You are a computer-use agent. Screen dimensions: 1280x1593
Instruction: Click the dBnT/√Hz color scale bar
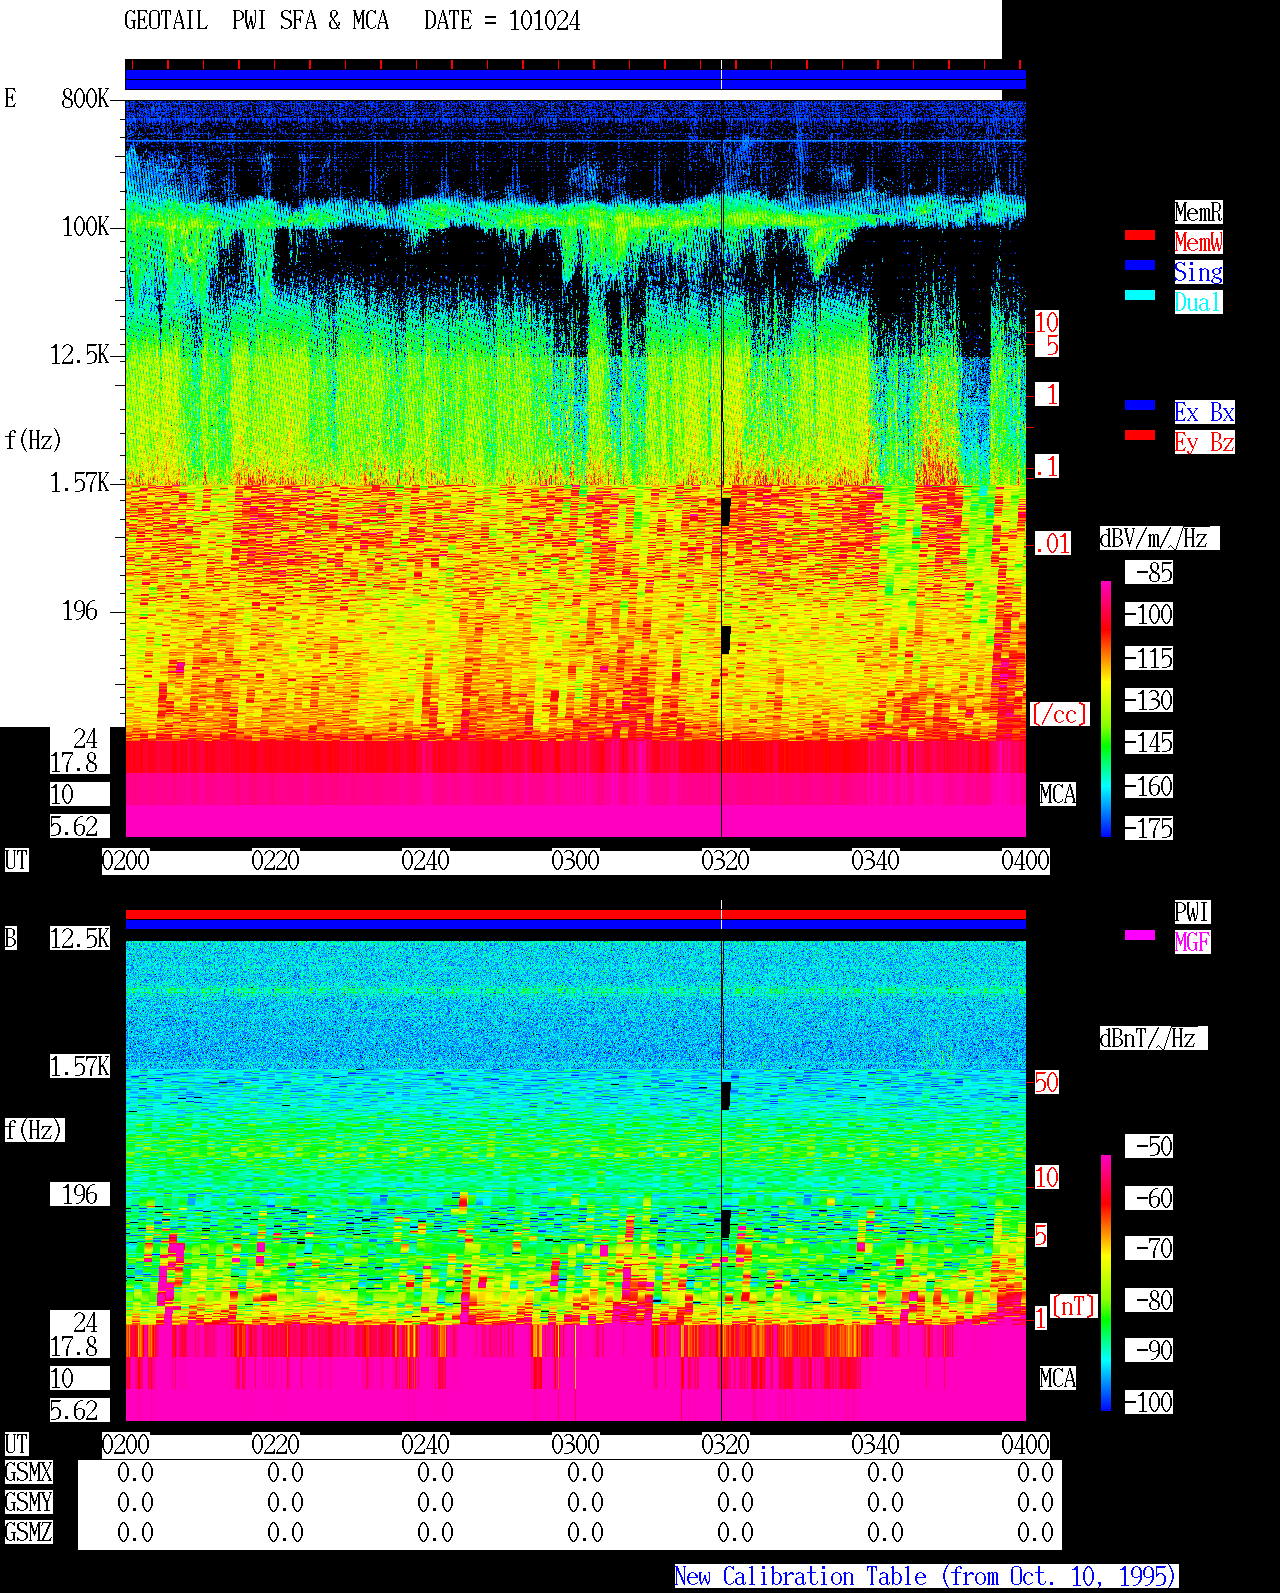point(1106,1283)
